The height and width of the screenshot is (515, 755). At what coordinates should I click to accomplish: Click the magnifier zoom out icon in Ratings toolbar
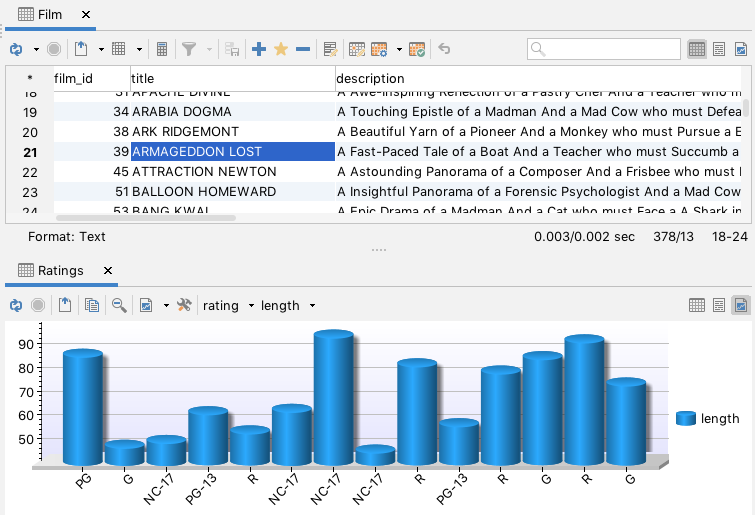[119, 306]
